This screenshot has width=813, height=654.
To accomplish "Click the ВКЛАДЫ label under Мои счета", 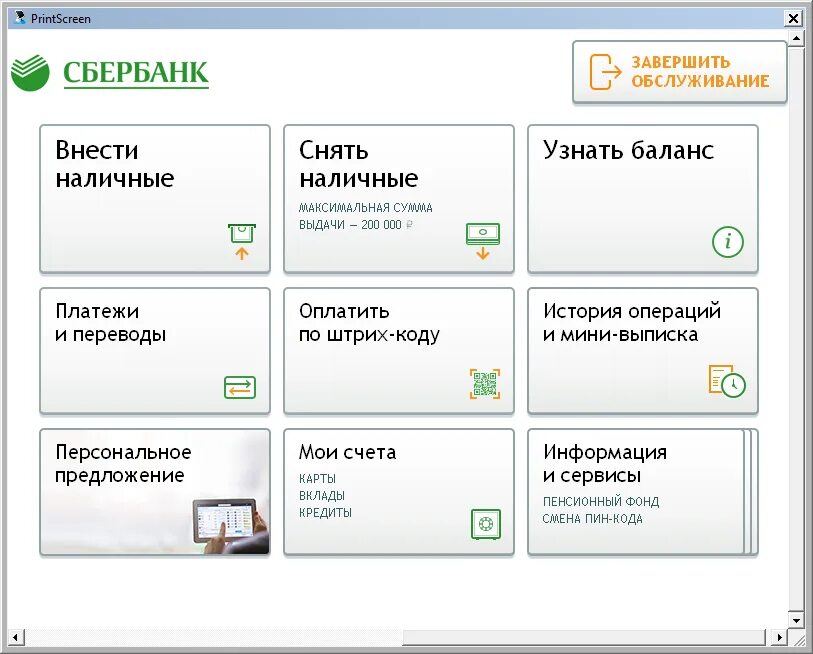I will pyautogui.click(x=322, y=495).
